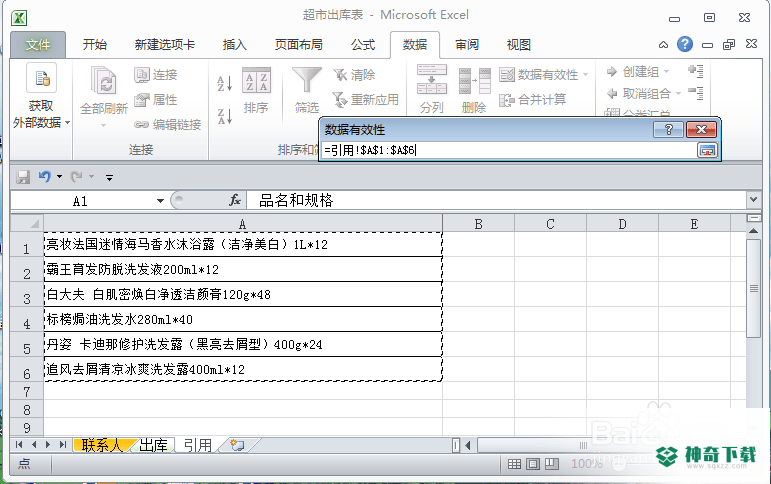Click the horizontal scrollbar thumb

point(584,445)
